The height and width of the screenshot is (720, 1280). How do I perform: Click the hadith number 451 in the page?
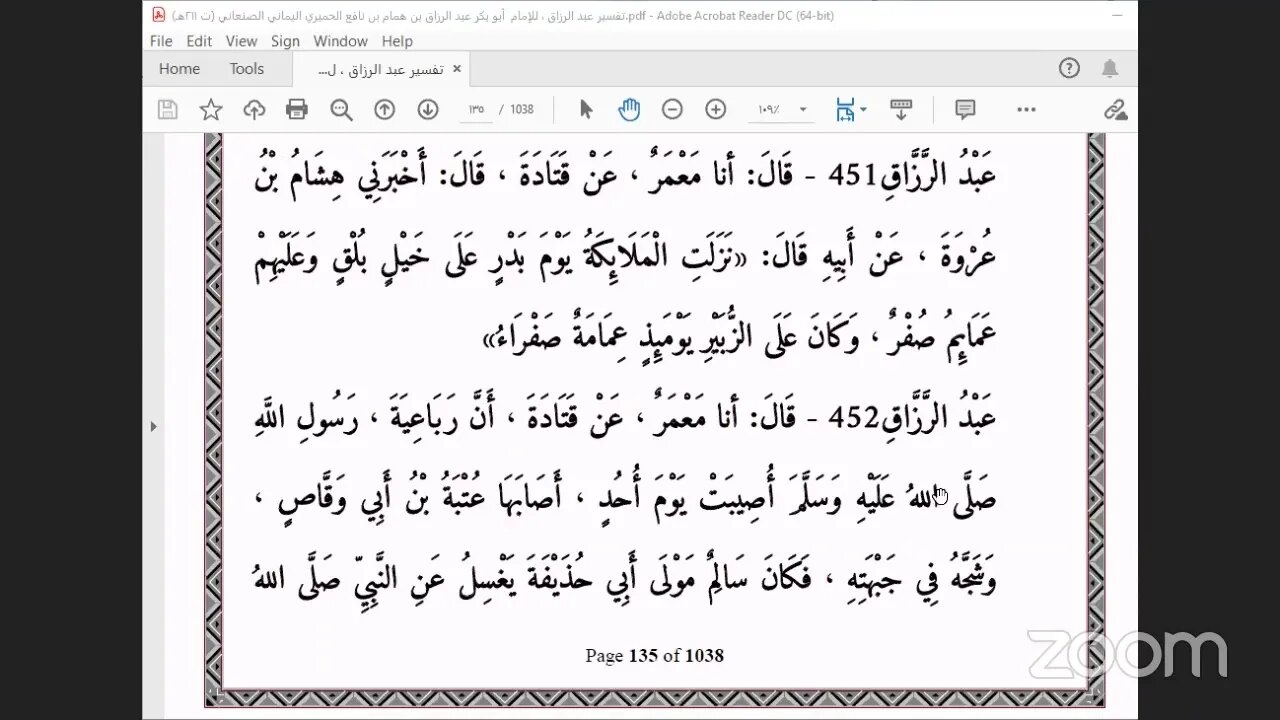tap(854, 174)
